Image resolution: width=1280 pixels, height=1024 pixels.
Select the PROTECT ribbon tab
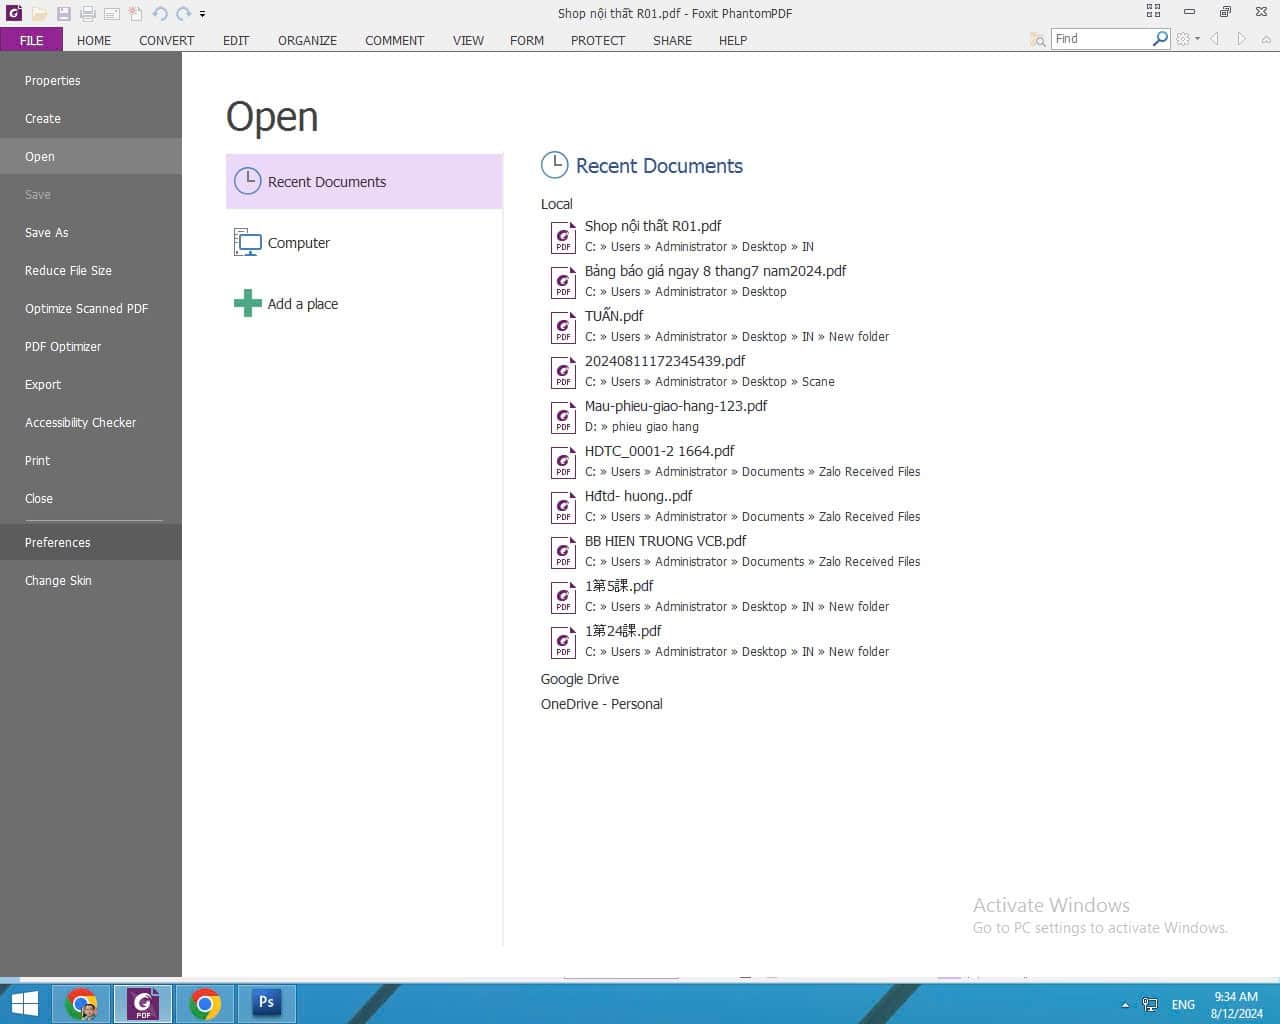coord(598,40)
